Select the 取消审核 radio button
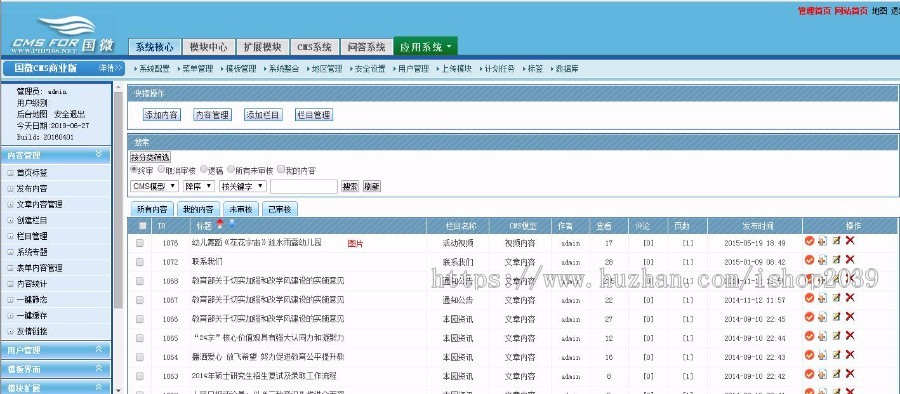Image resolution: width=900 pixels, height=394 pixels. coord(161,169)
